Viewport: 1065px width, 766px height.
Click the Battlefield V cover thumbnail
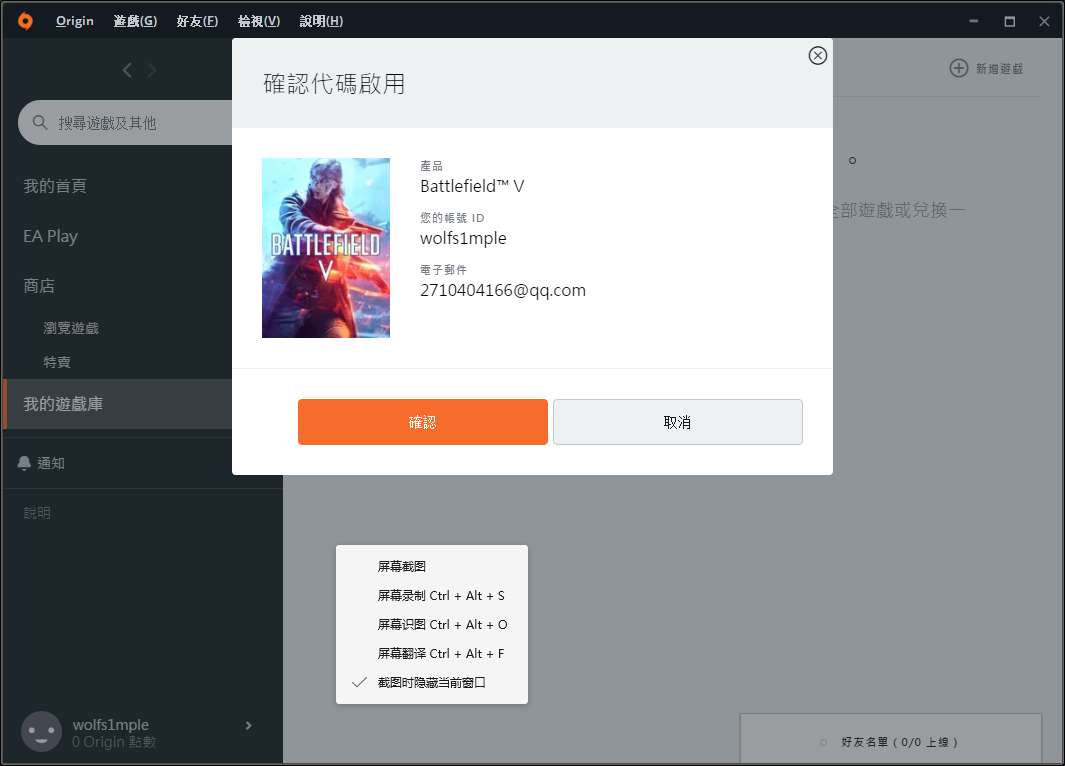pos(326,248)
